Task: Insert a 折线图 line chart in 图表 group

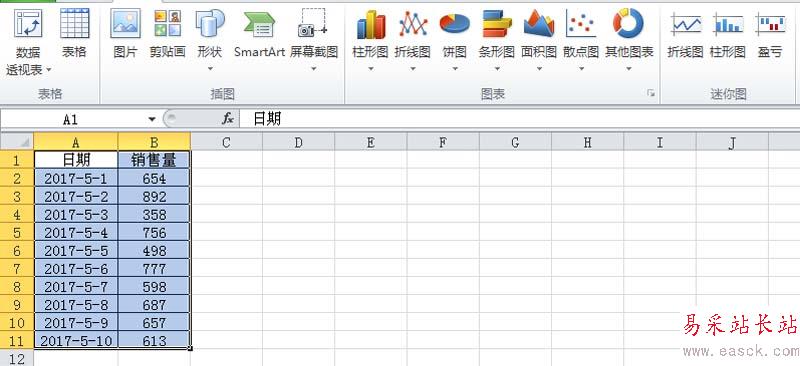Action: (413, 24)
